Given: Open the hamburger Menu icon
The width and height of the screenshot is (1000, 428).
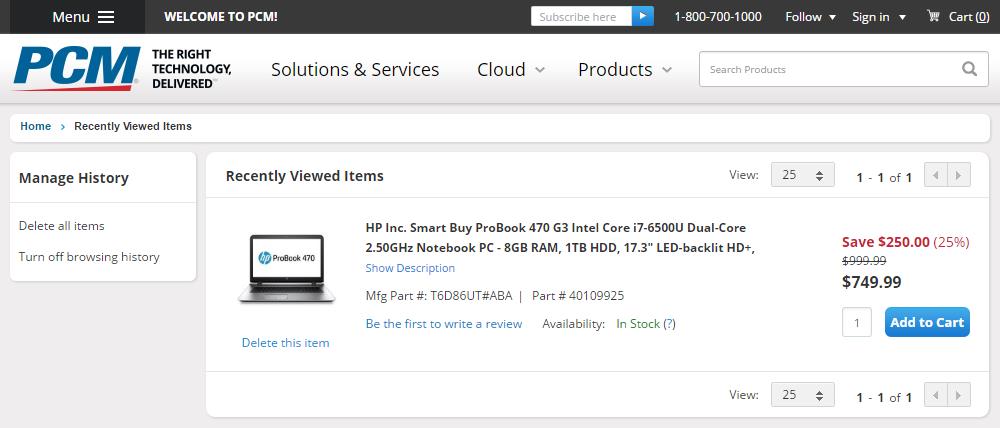Looking at the screenshot, I should click(x=106, y=17).
